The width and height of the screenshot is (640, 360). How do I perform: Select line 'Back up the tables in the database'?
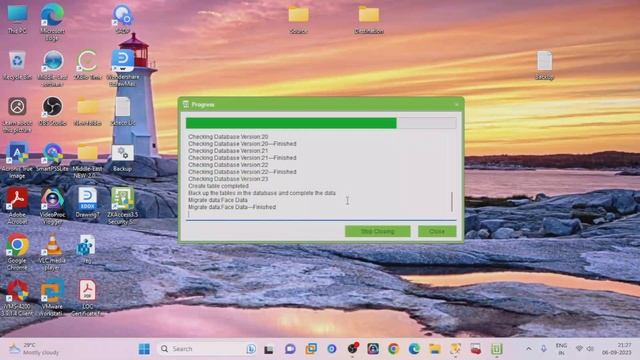[262, 193]
